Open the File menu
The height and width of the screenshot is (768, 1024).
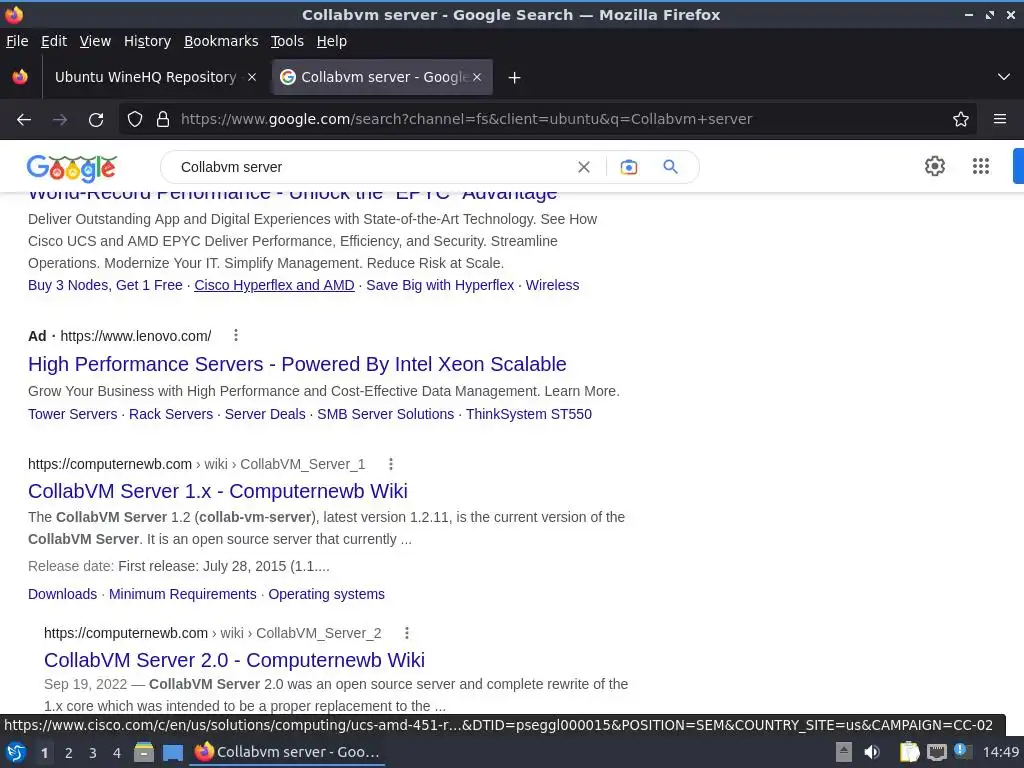point(17,41)
